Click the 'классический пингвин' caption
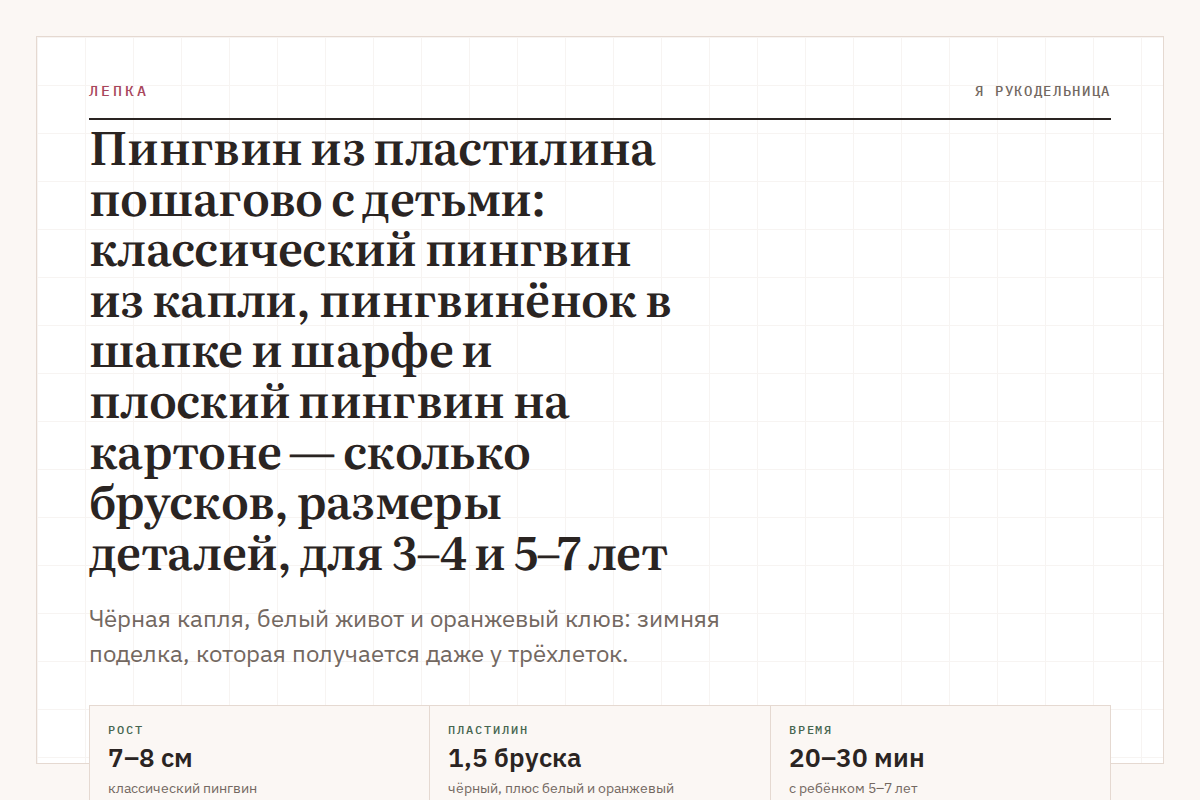 182,788
